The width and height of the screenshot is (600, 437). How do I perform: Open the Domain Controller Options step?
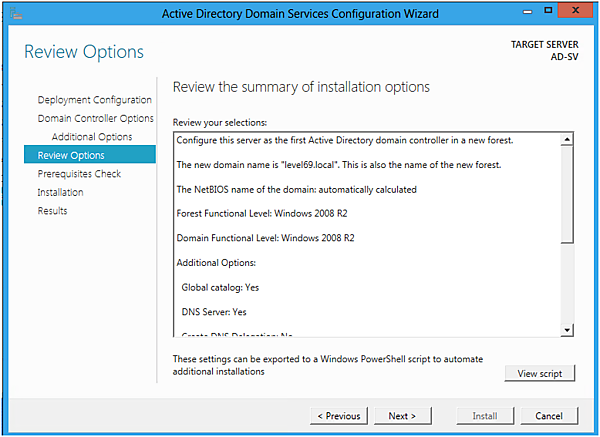pos(95,118)
